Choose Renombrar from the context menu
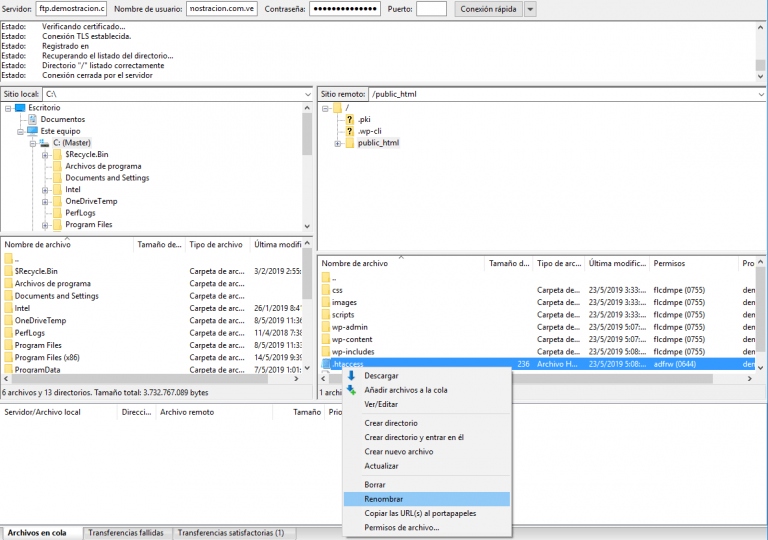 pyautogui.click(x=384, y=498)
